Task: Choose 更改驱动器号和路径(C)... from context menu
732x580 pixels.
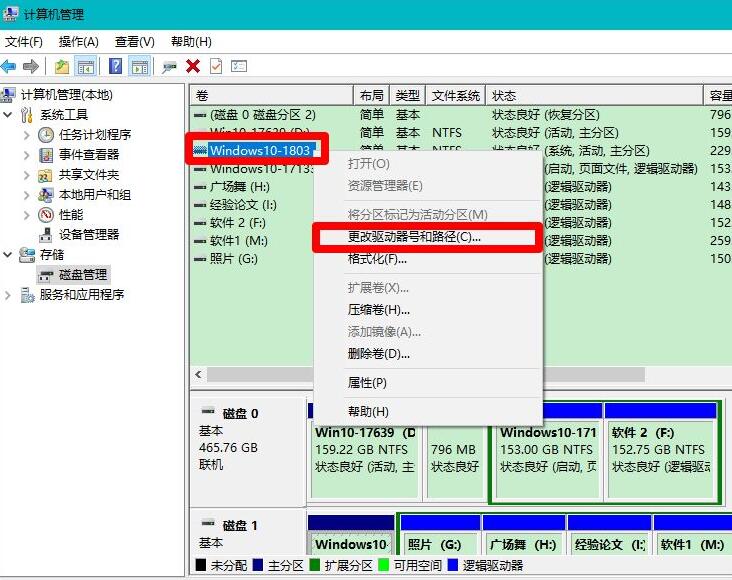Action: [413, 237]
